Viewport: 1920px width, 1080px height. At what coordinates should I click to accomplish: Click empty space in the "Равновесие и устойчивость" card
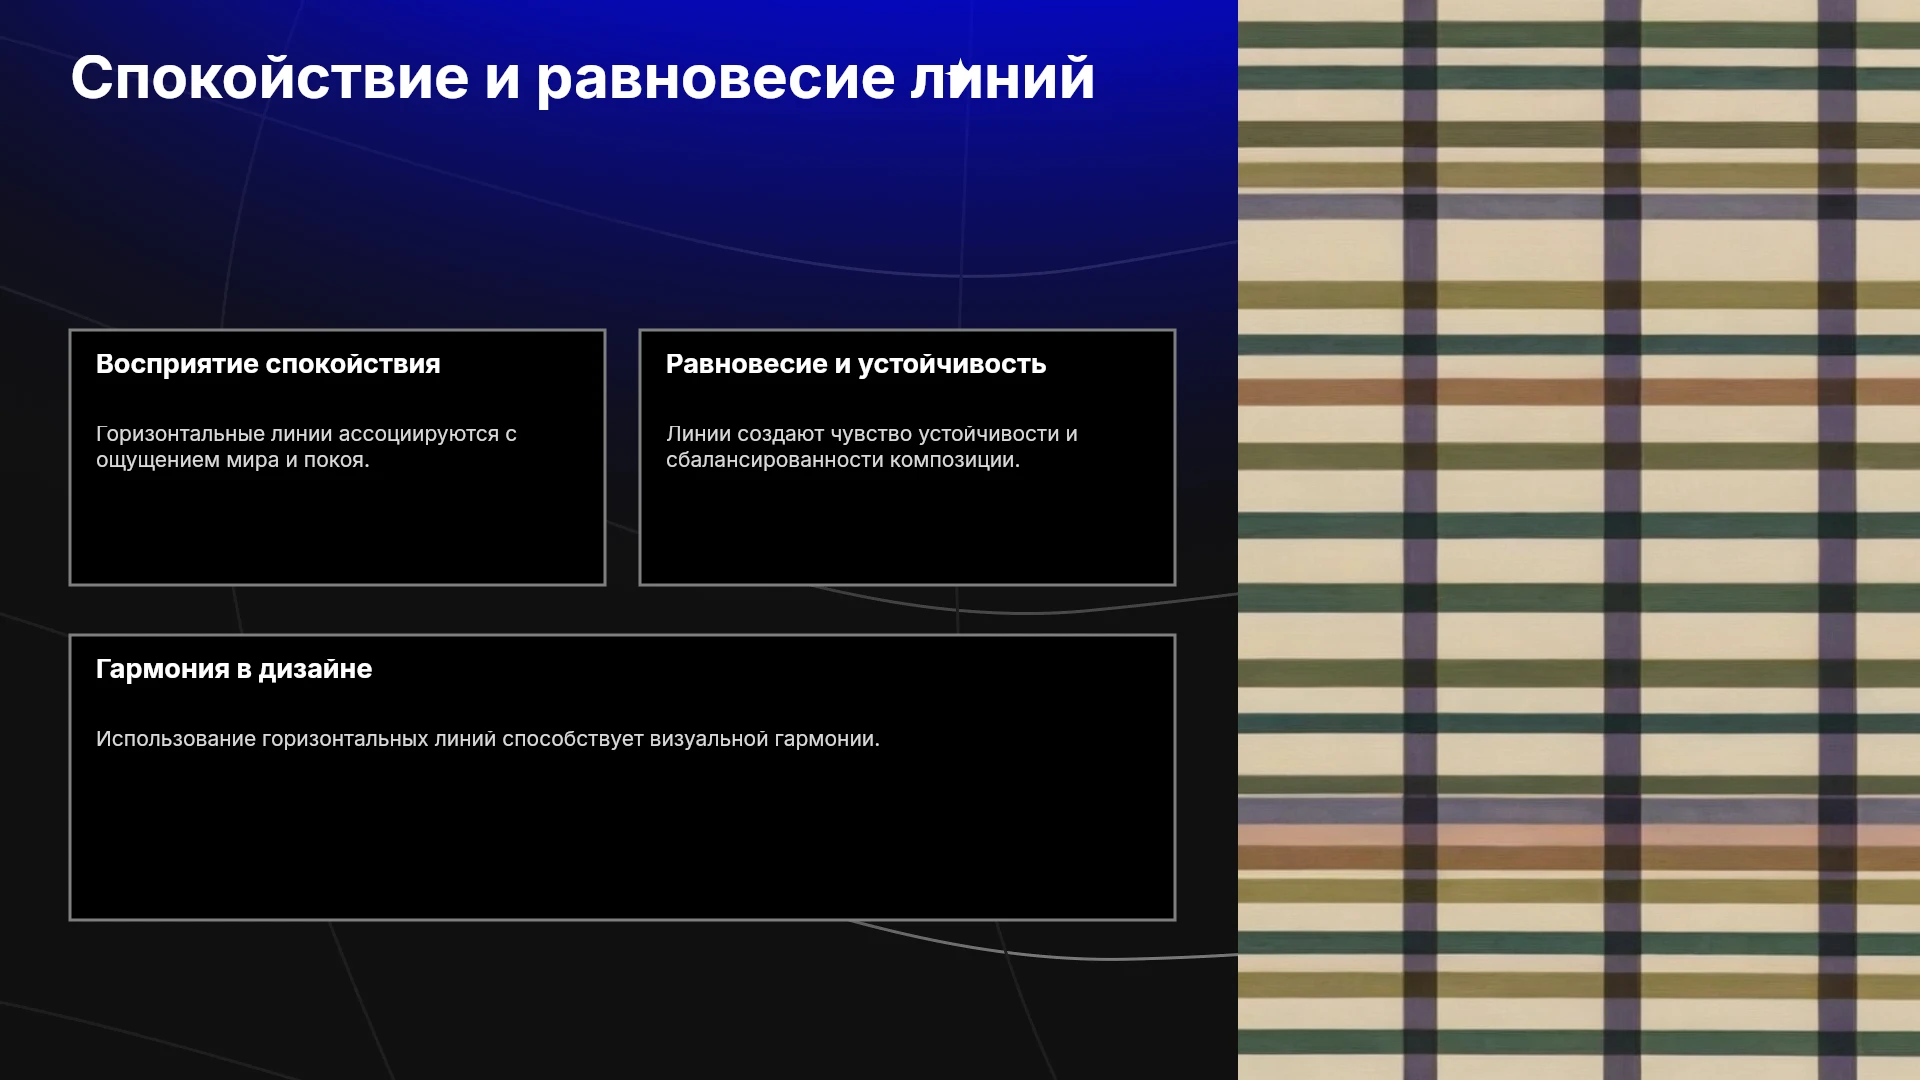coord(907,530)
